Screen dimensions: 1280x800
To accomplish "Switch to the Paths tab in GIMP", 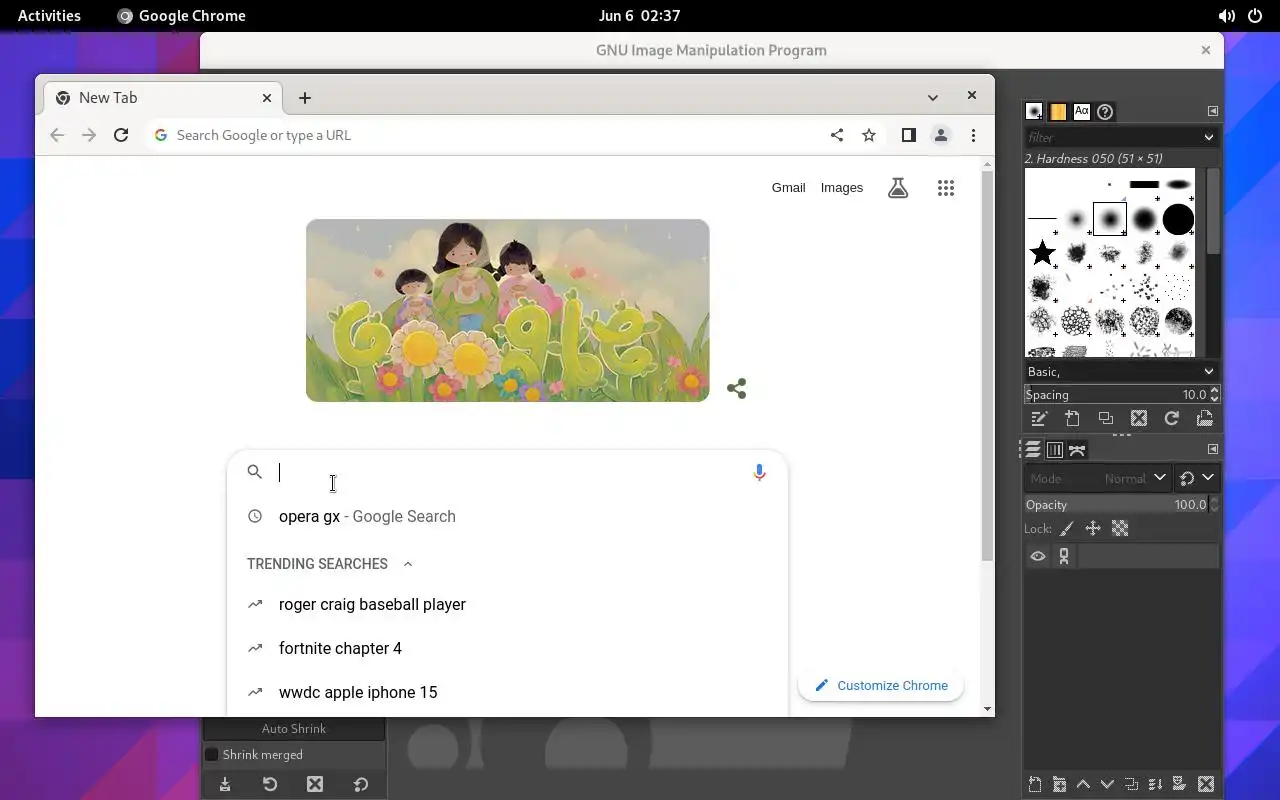I will click(x=1077, y=450).
